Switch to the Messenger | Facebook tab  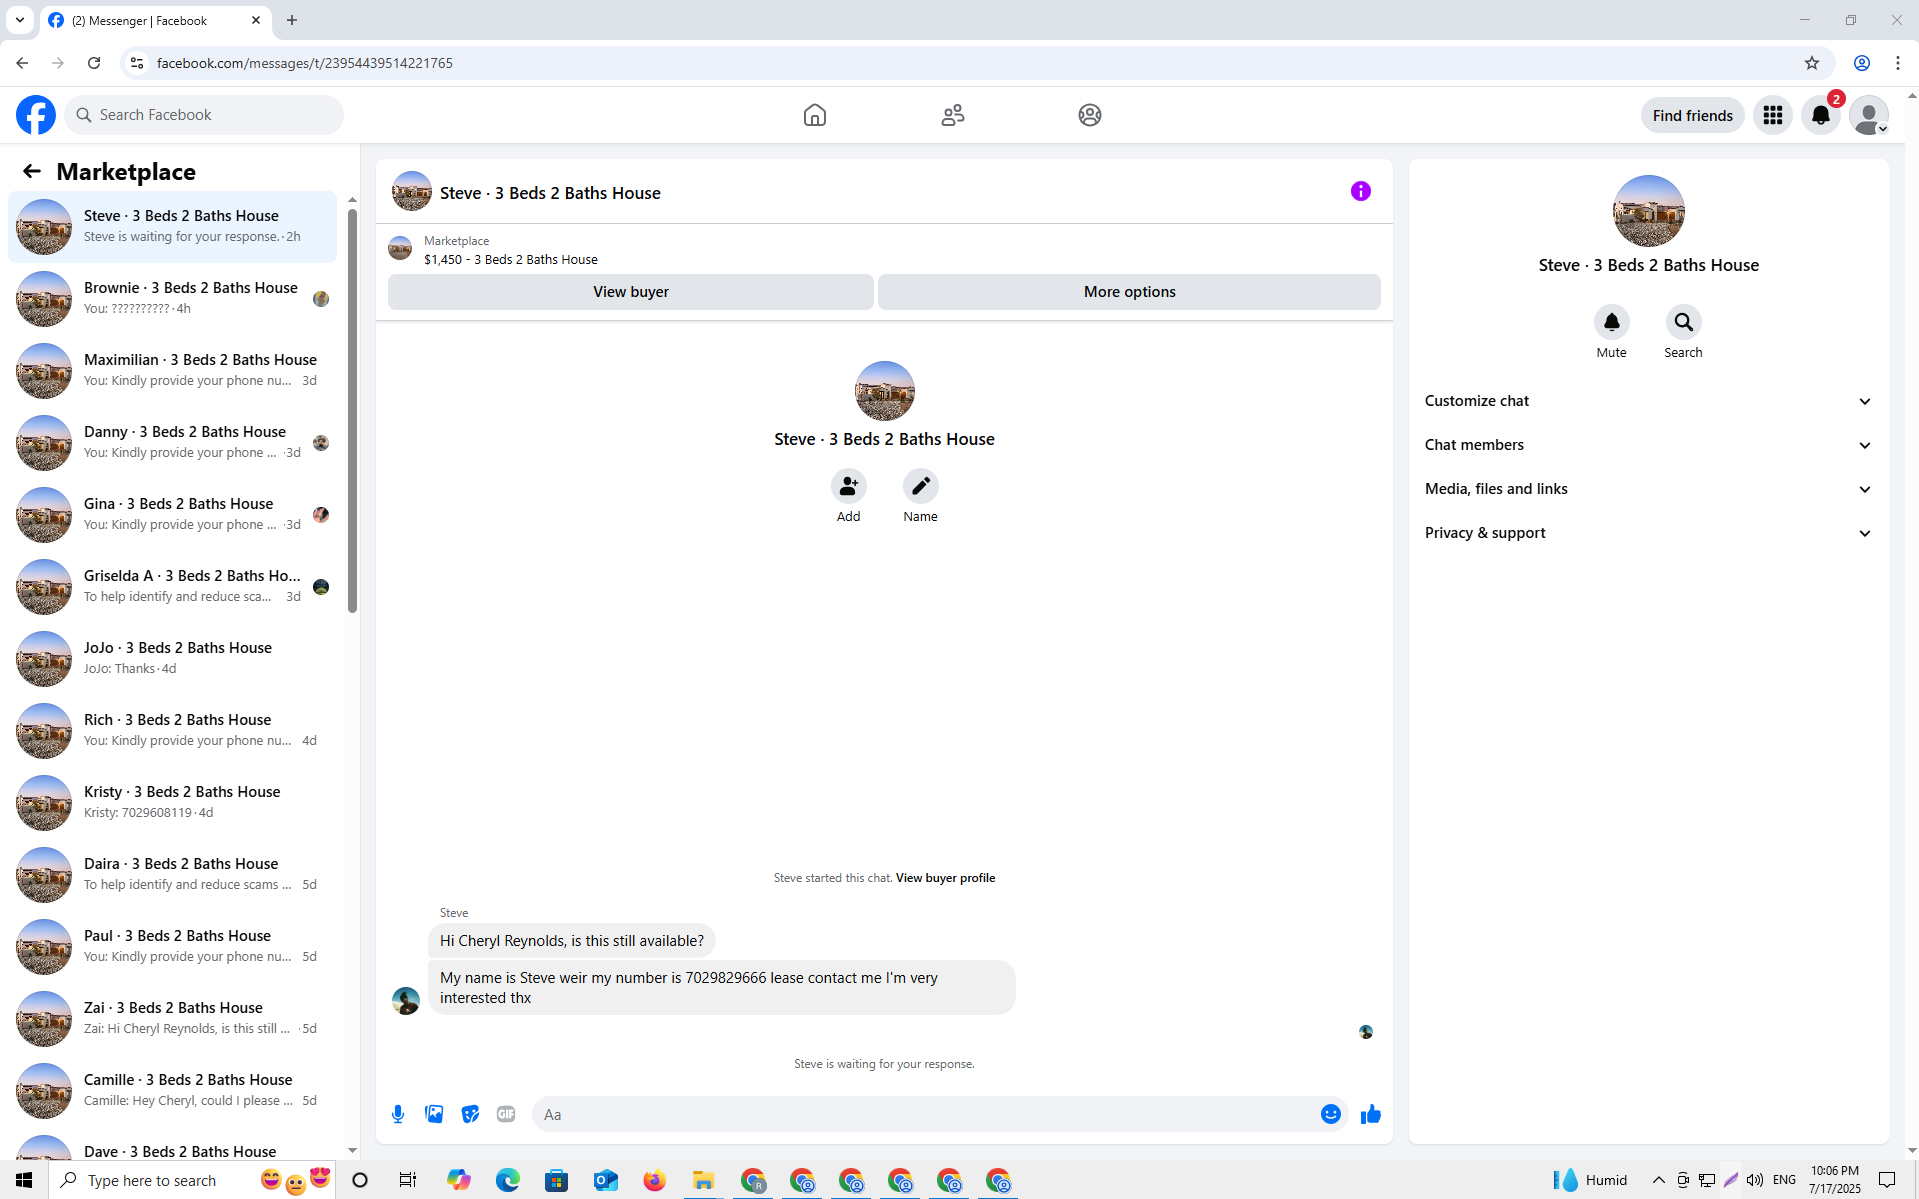pos(156,20)
